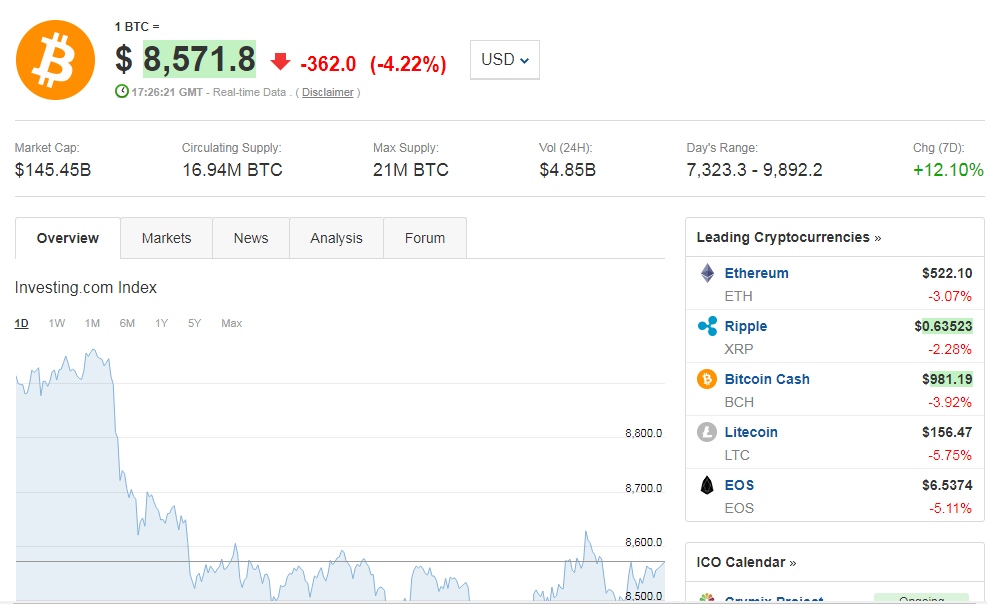Click the ETH ticker symbol
This screenshot has width=987, height=604.
tap(738, 296)
